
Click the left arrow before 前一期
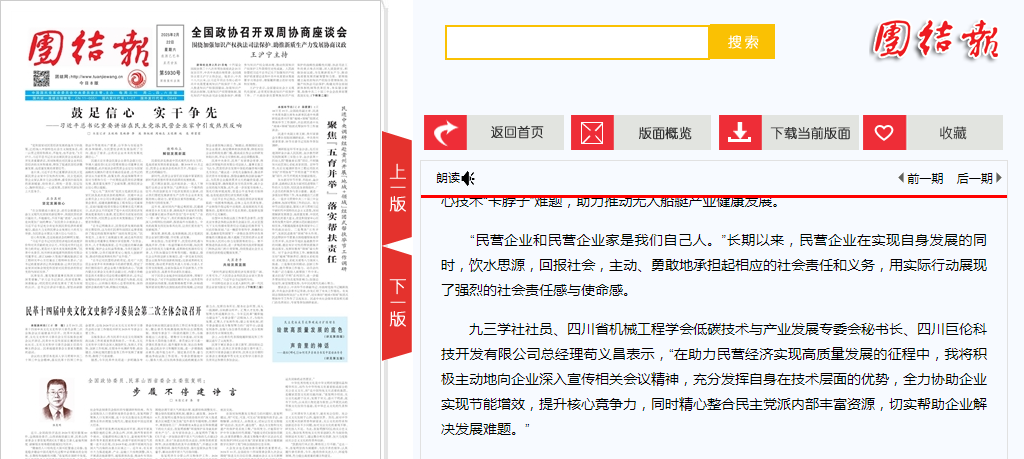(x=901, y=178)
